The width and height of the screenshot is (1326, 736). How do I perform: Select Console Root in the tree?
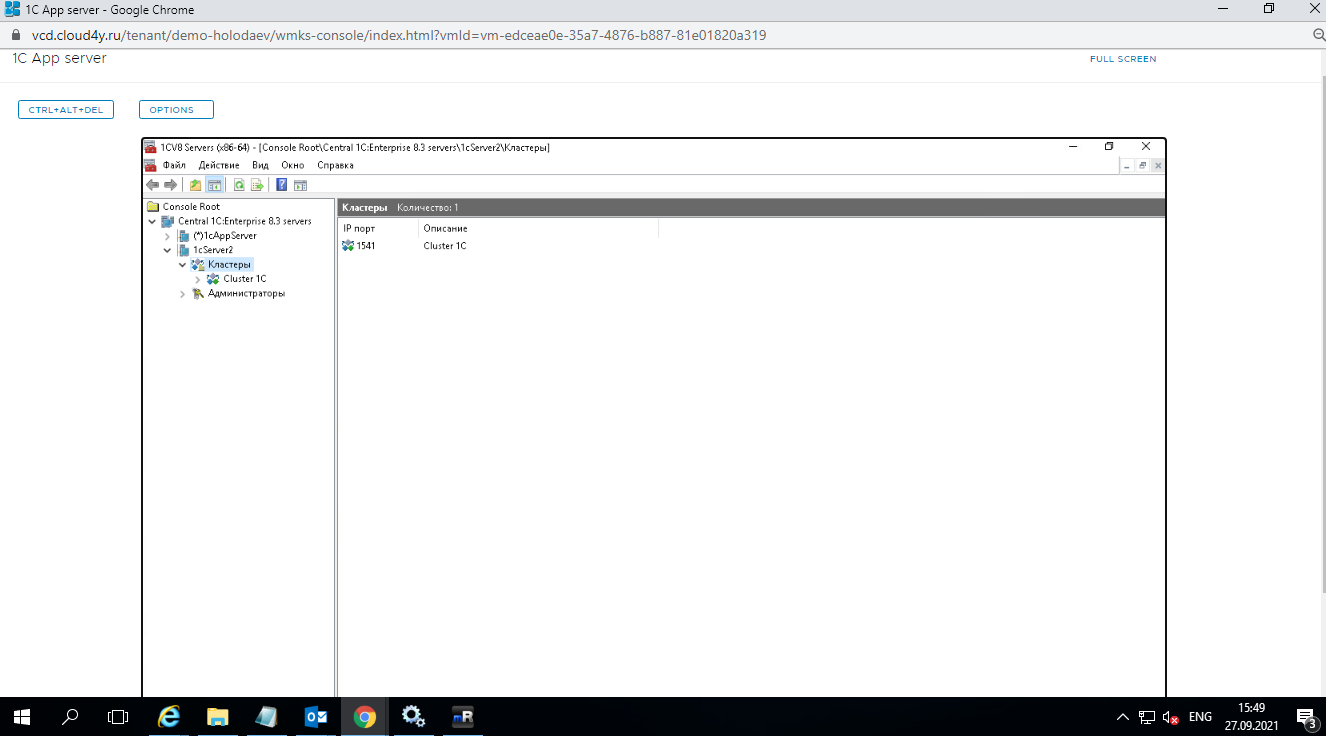coord(191,207)
